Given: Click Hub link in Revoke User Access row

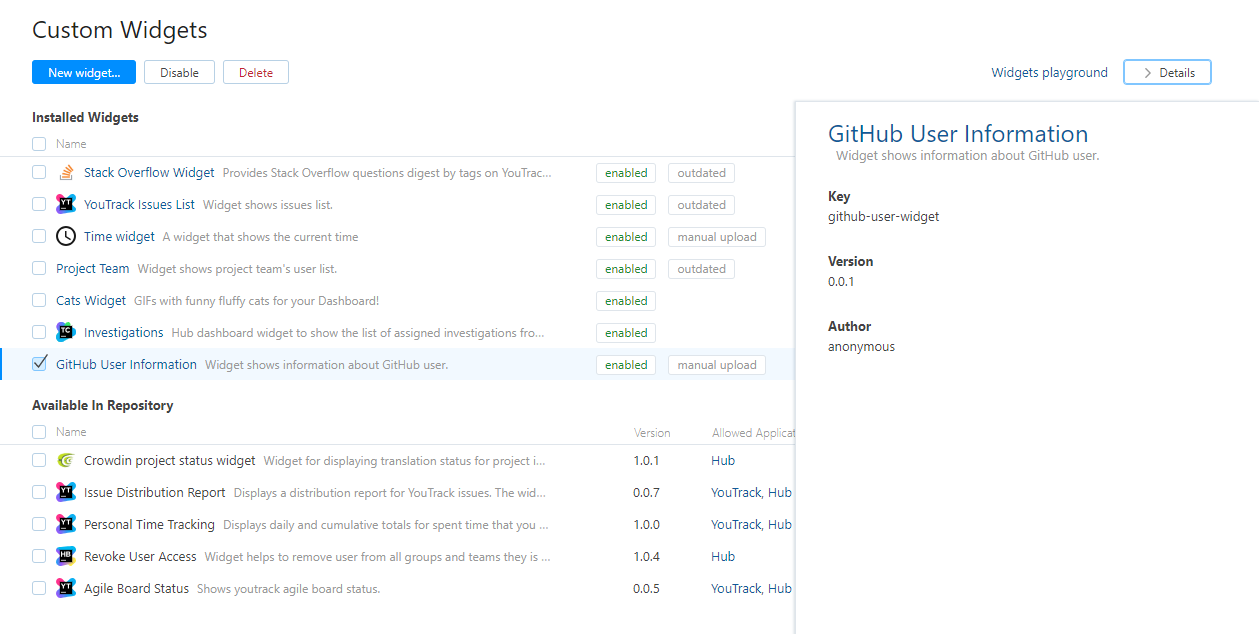Looking at the screenshot, I should (723, 557).
